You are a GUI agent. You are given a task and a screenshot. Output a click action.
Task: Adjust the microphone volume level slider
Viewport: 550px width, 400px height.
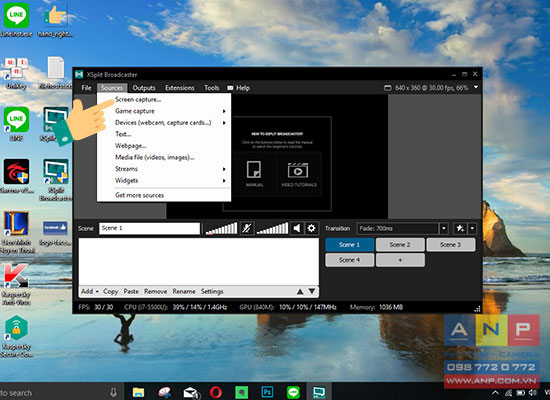pos(221,228)
